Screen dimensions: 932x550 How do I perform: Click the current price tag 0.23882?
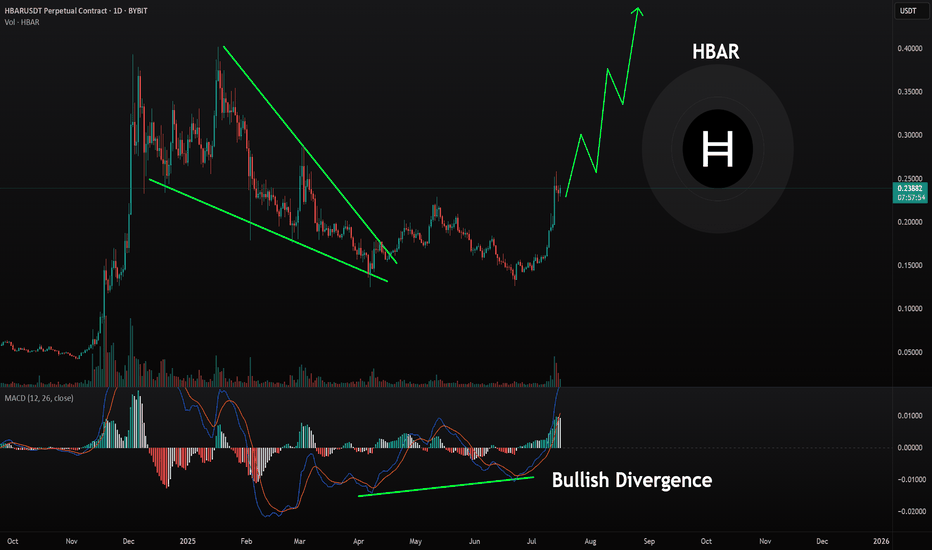[x=910, y=188]
